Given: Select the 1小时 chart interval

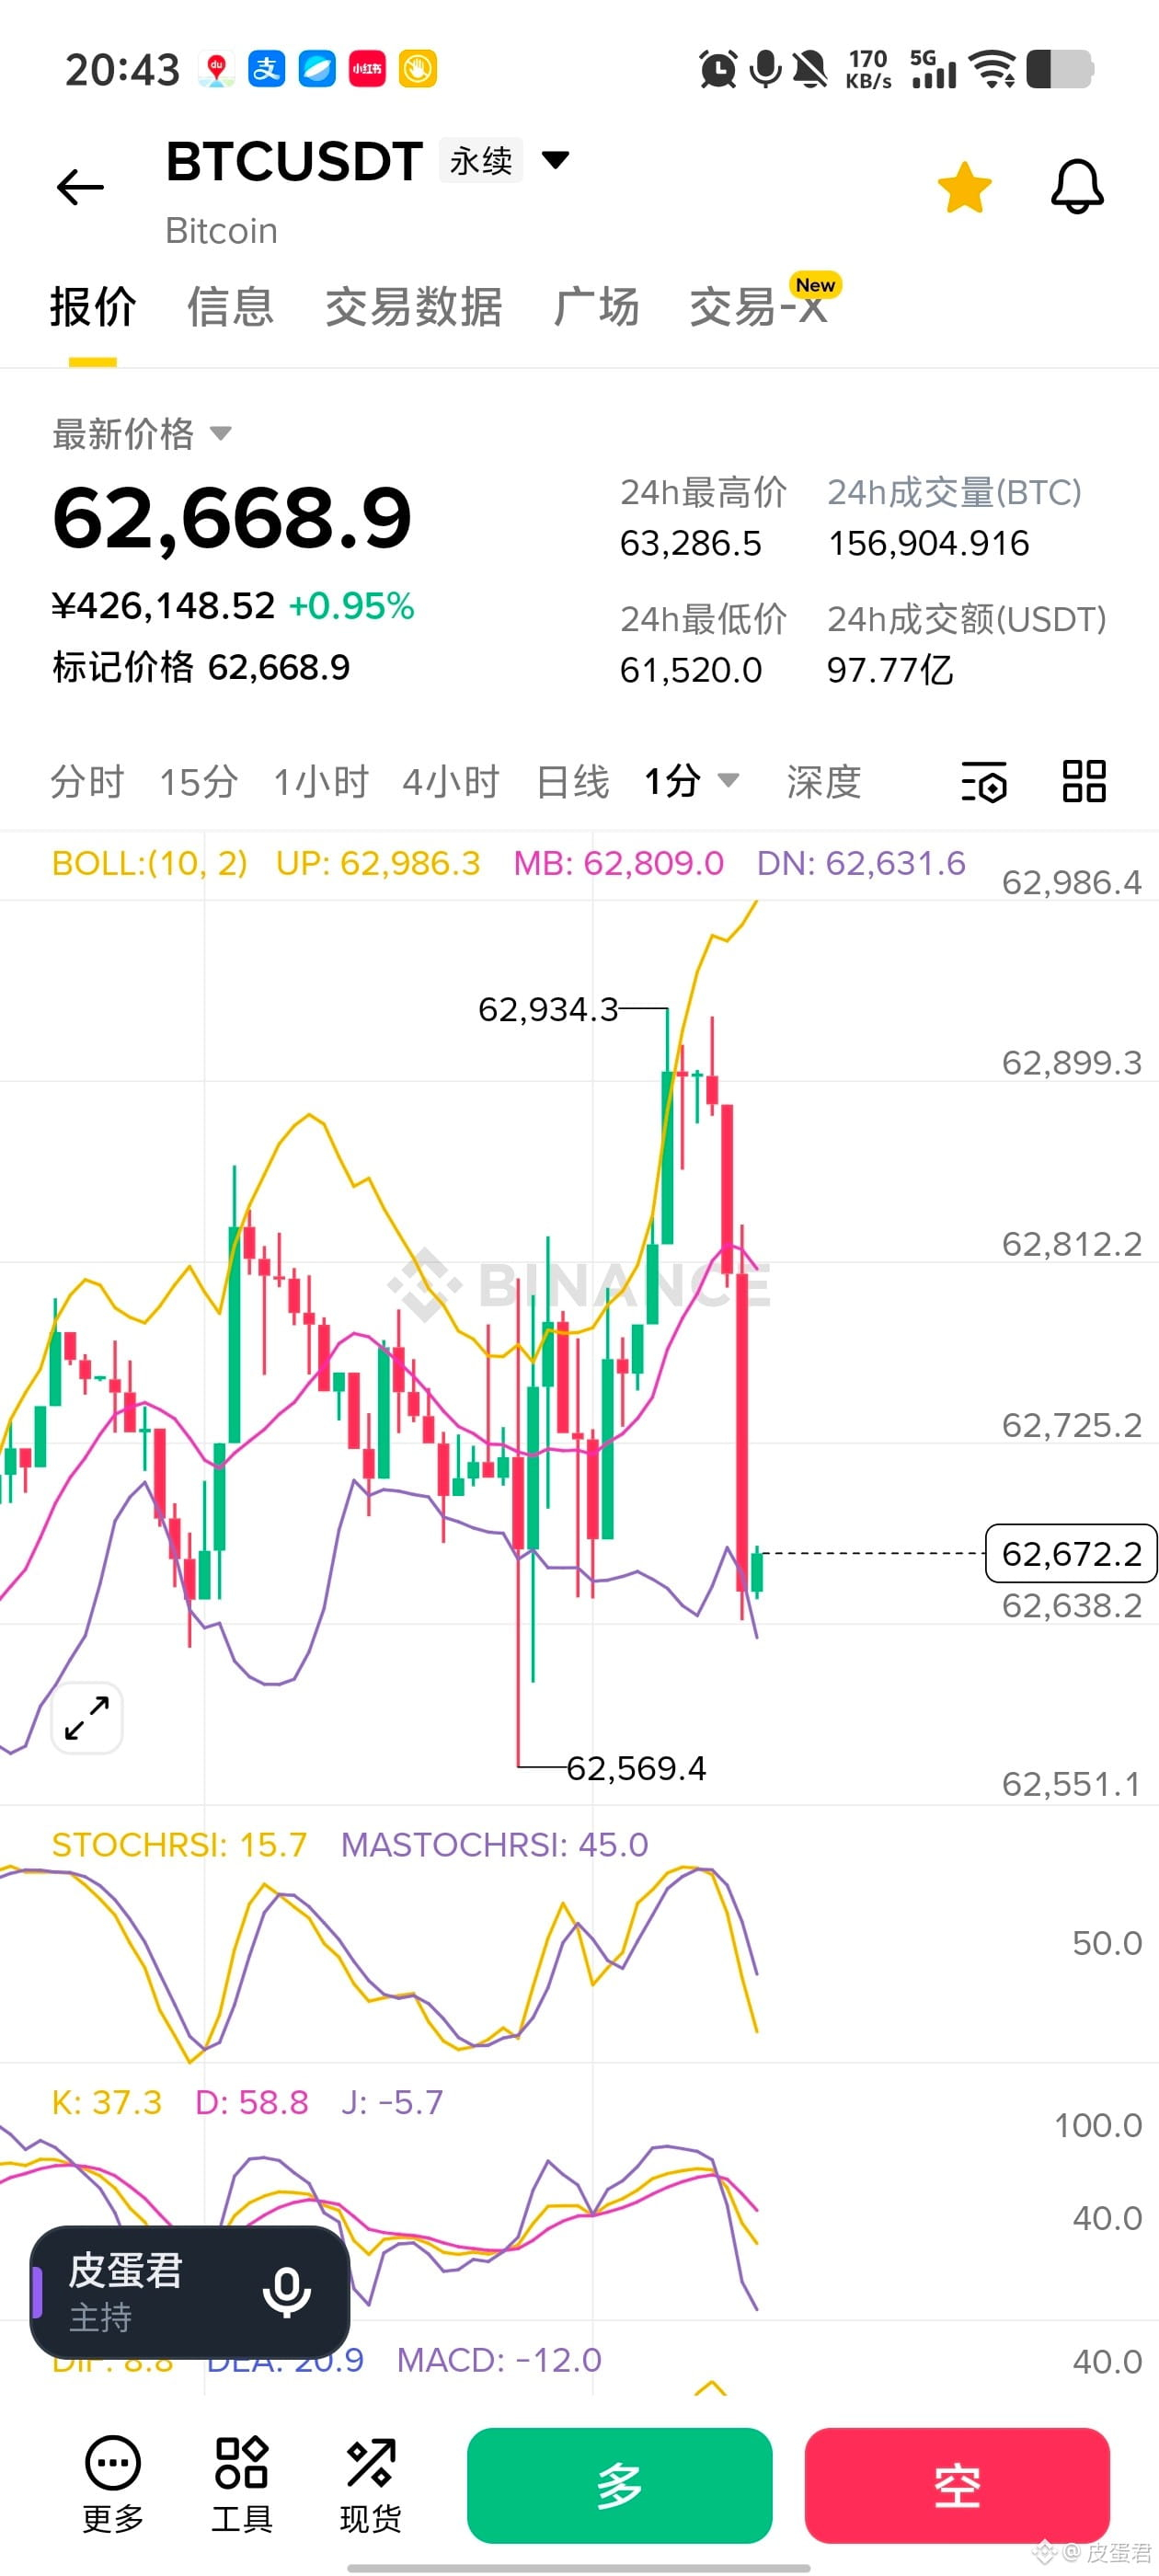Looking at the screenshot, I should point(321,782).
